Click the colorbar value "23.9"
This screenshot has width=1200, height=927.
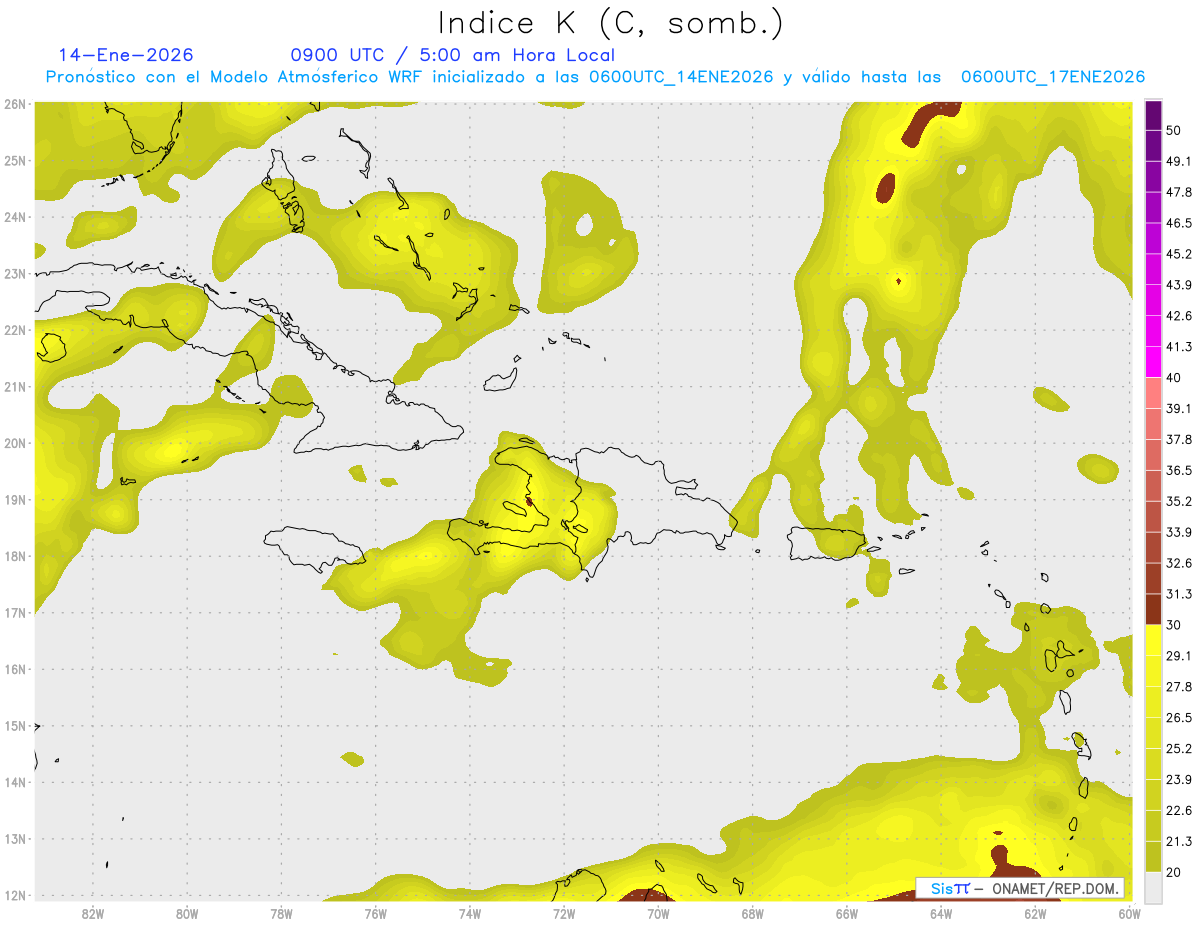1179,780
